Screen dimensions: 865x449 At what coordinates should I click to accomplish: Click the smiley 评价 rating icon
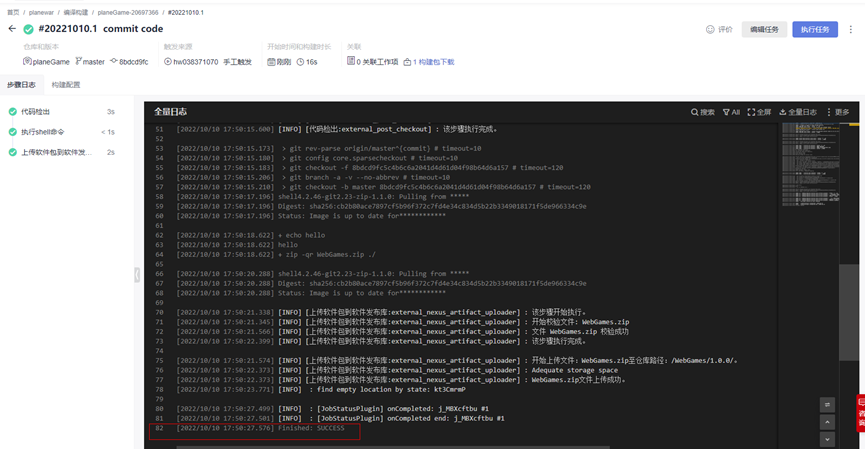(710, 29)
